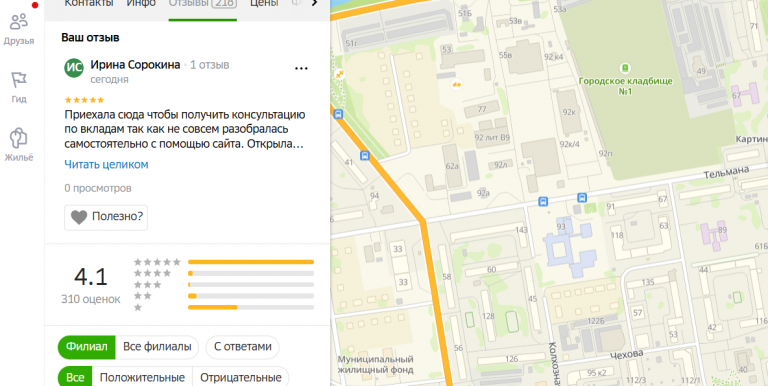Select the Все reviews filter
768x386 pixels.
pos(75,377)
